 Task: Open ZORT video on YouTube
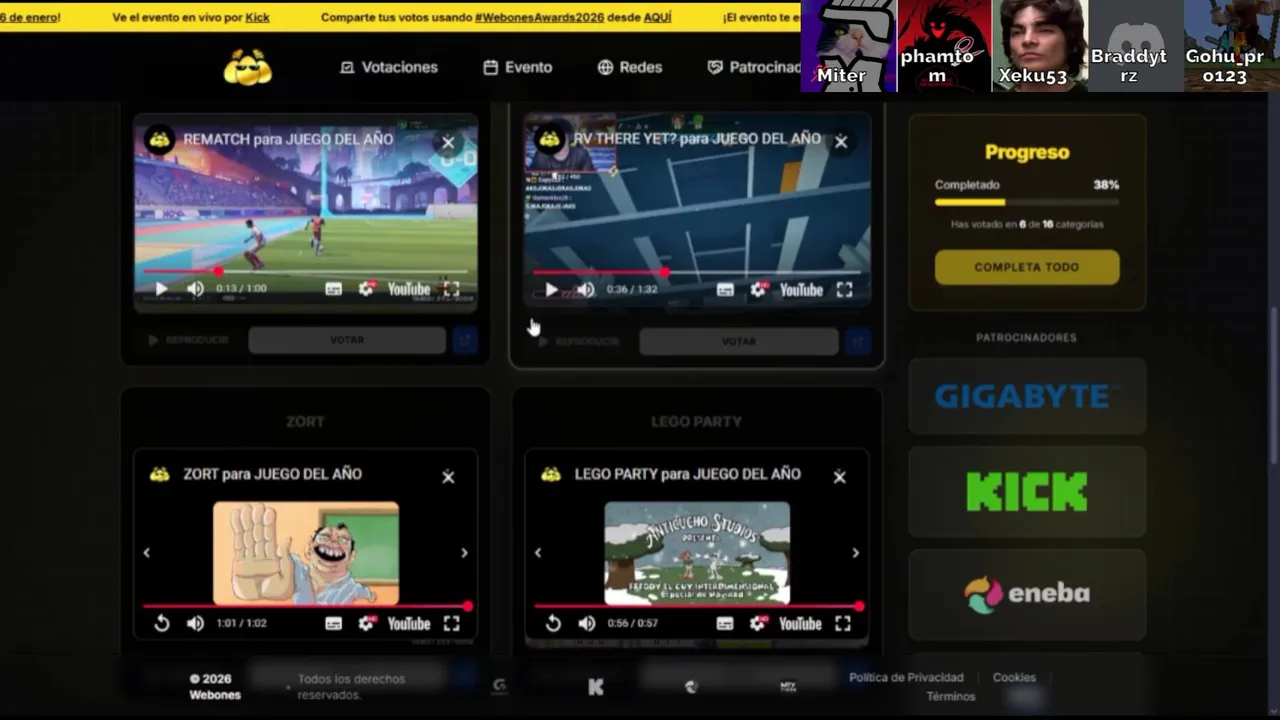[409, 623]
